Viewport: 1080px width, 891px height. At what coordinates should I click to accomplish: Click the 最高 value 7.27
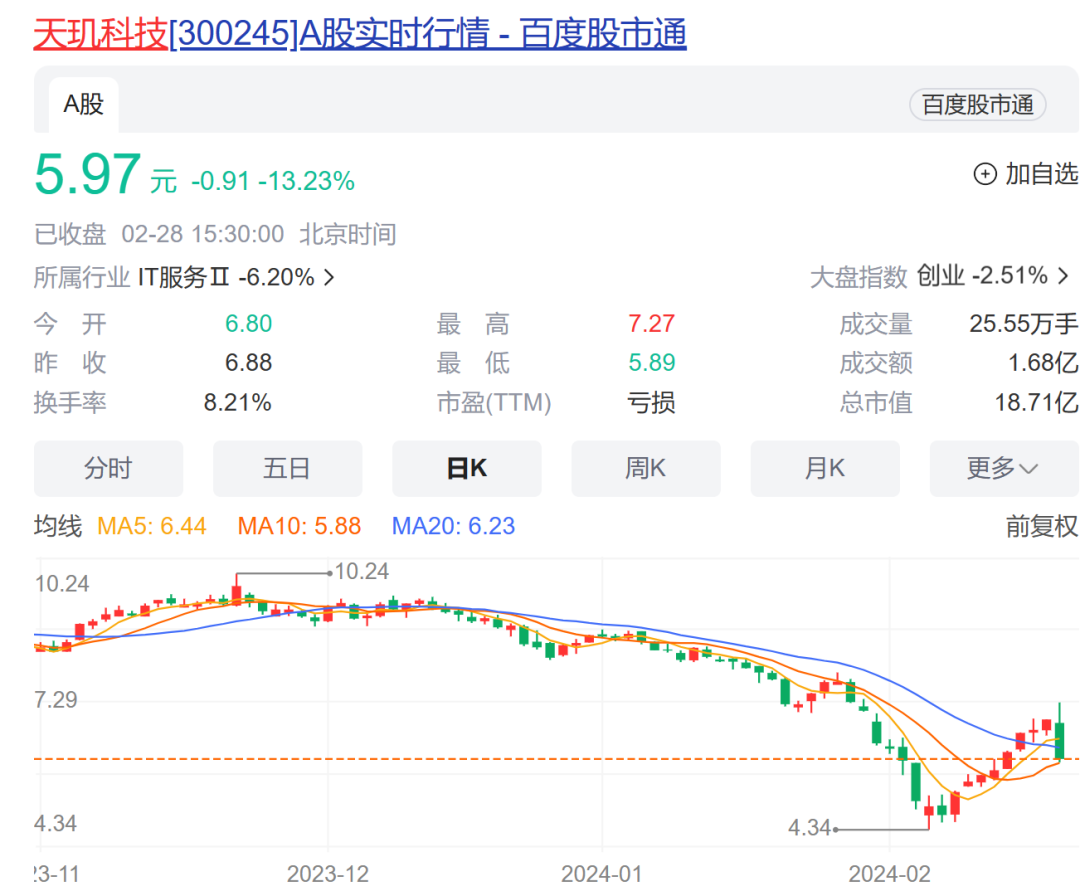coord(652,324)
